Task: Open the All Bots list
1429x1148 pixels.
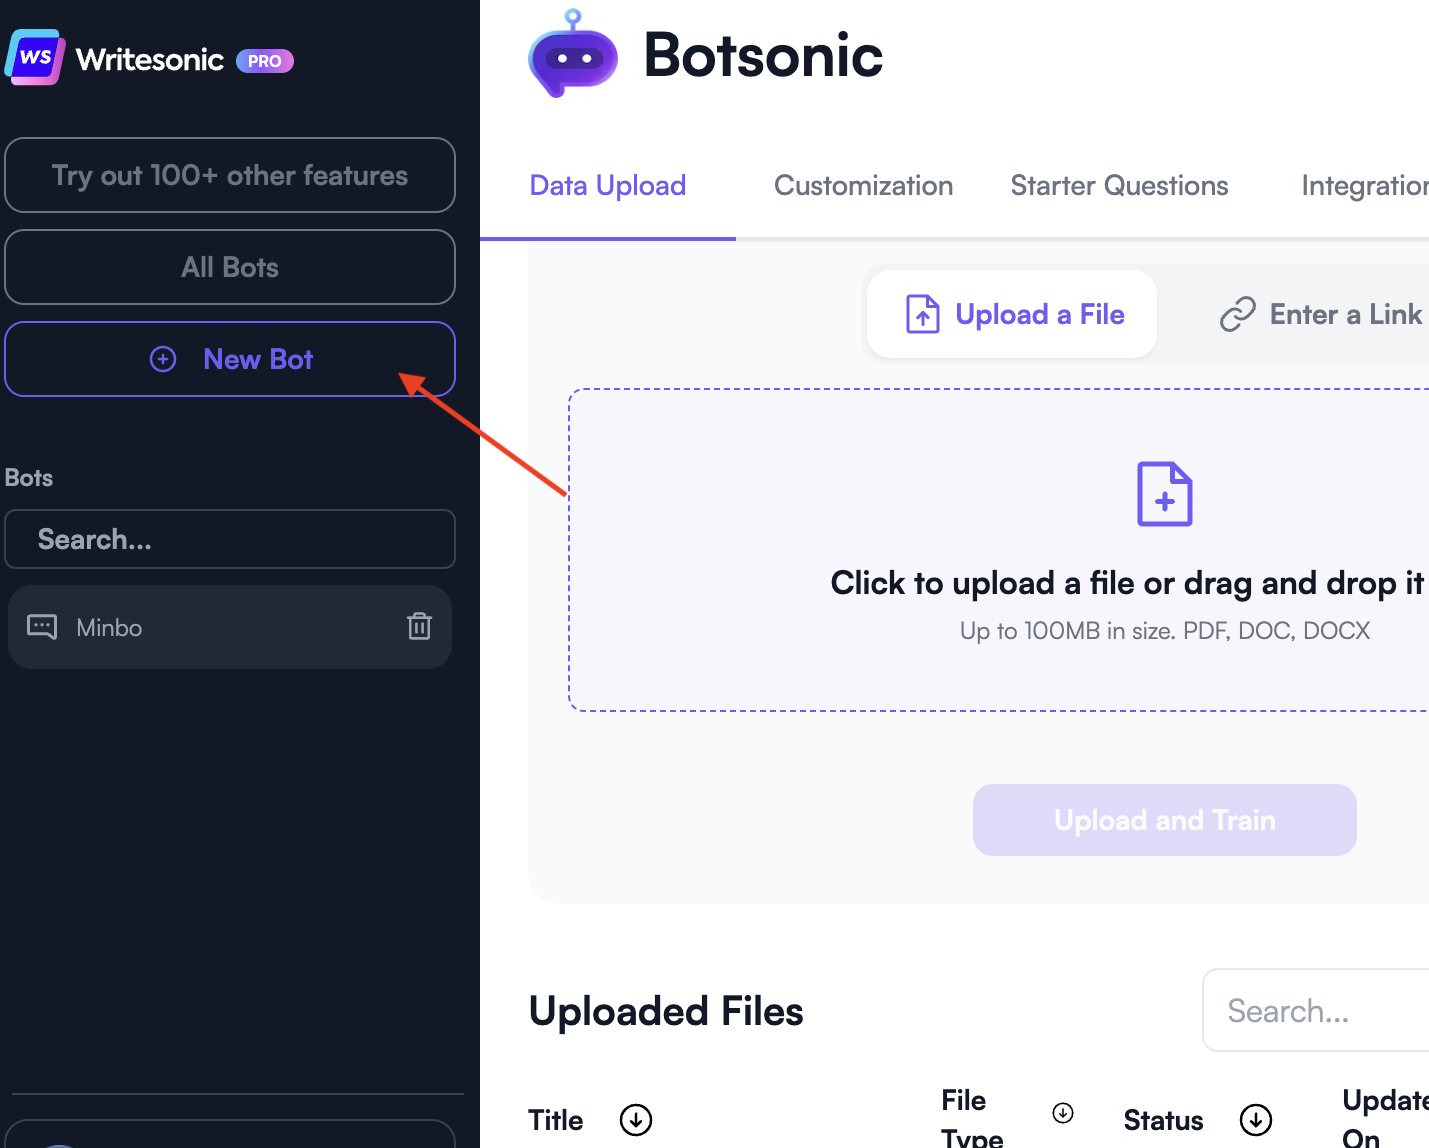Action: (x=230, y=267)
